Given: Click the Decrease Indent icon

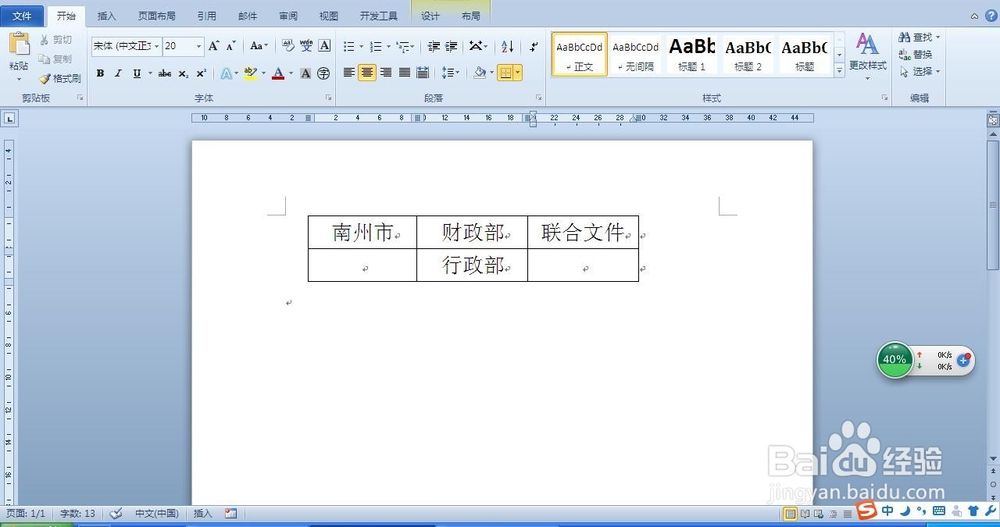Looking at the screenshot, I should [x=434, y=46].
